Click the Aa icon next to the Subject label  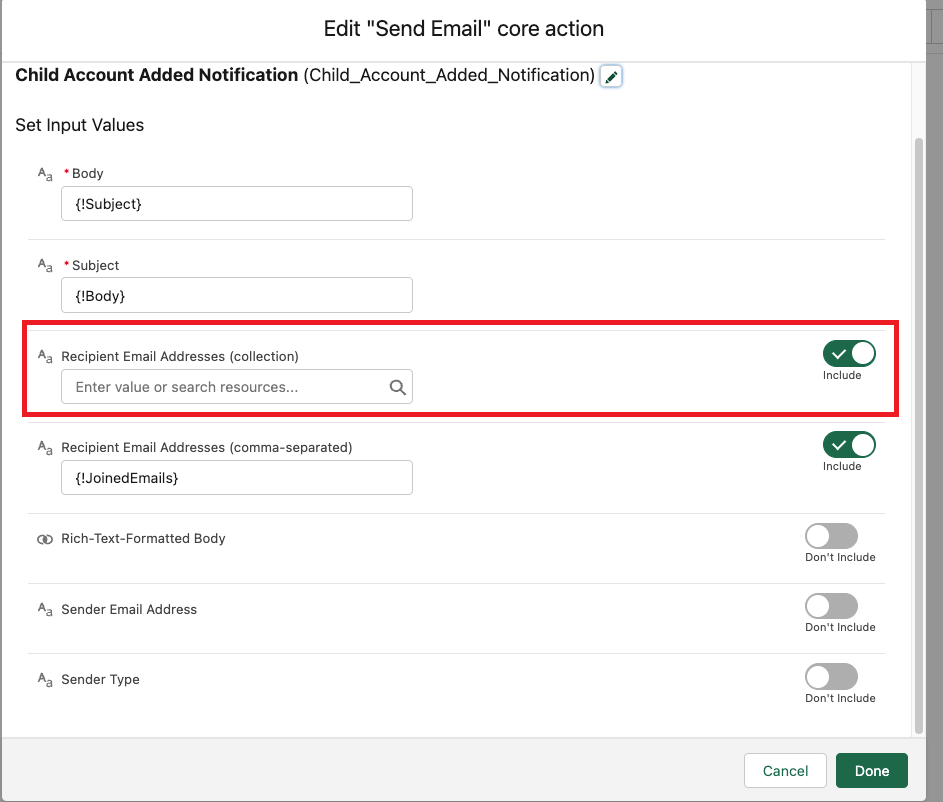tap(44, 265)
